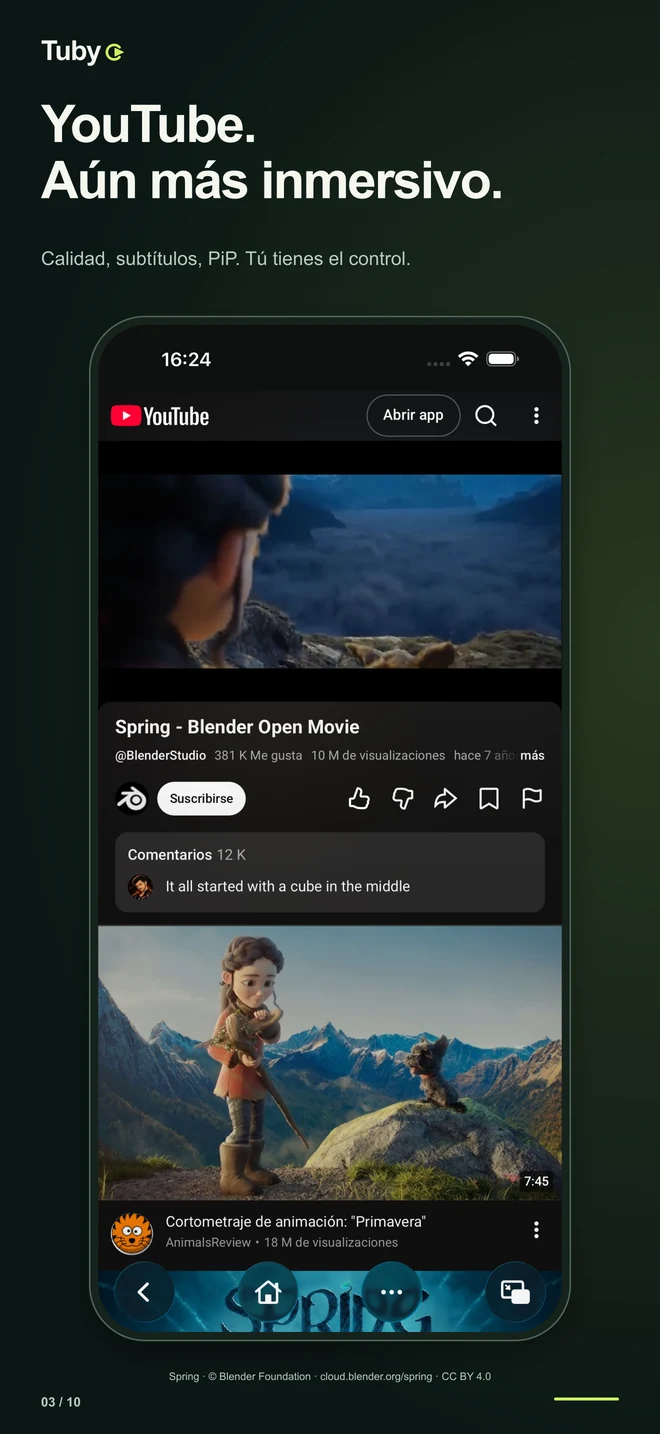Go to home with house button
The height and width of the screenshot is (1434, 660).
point(268,1292)
